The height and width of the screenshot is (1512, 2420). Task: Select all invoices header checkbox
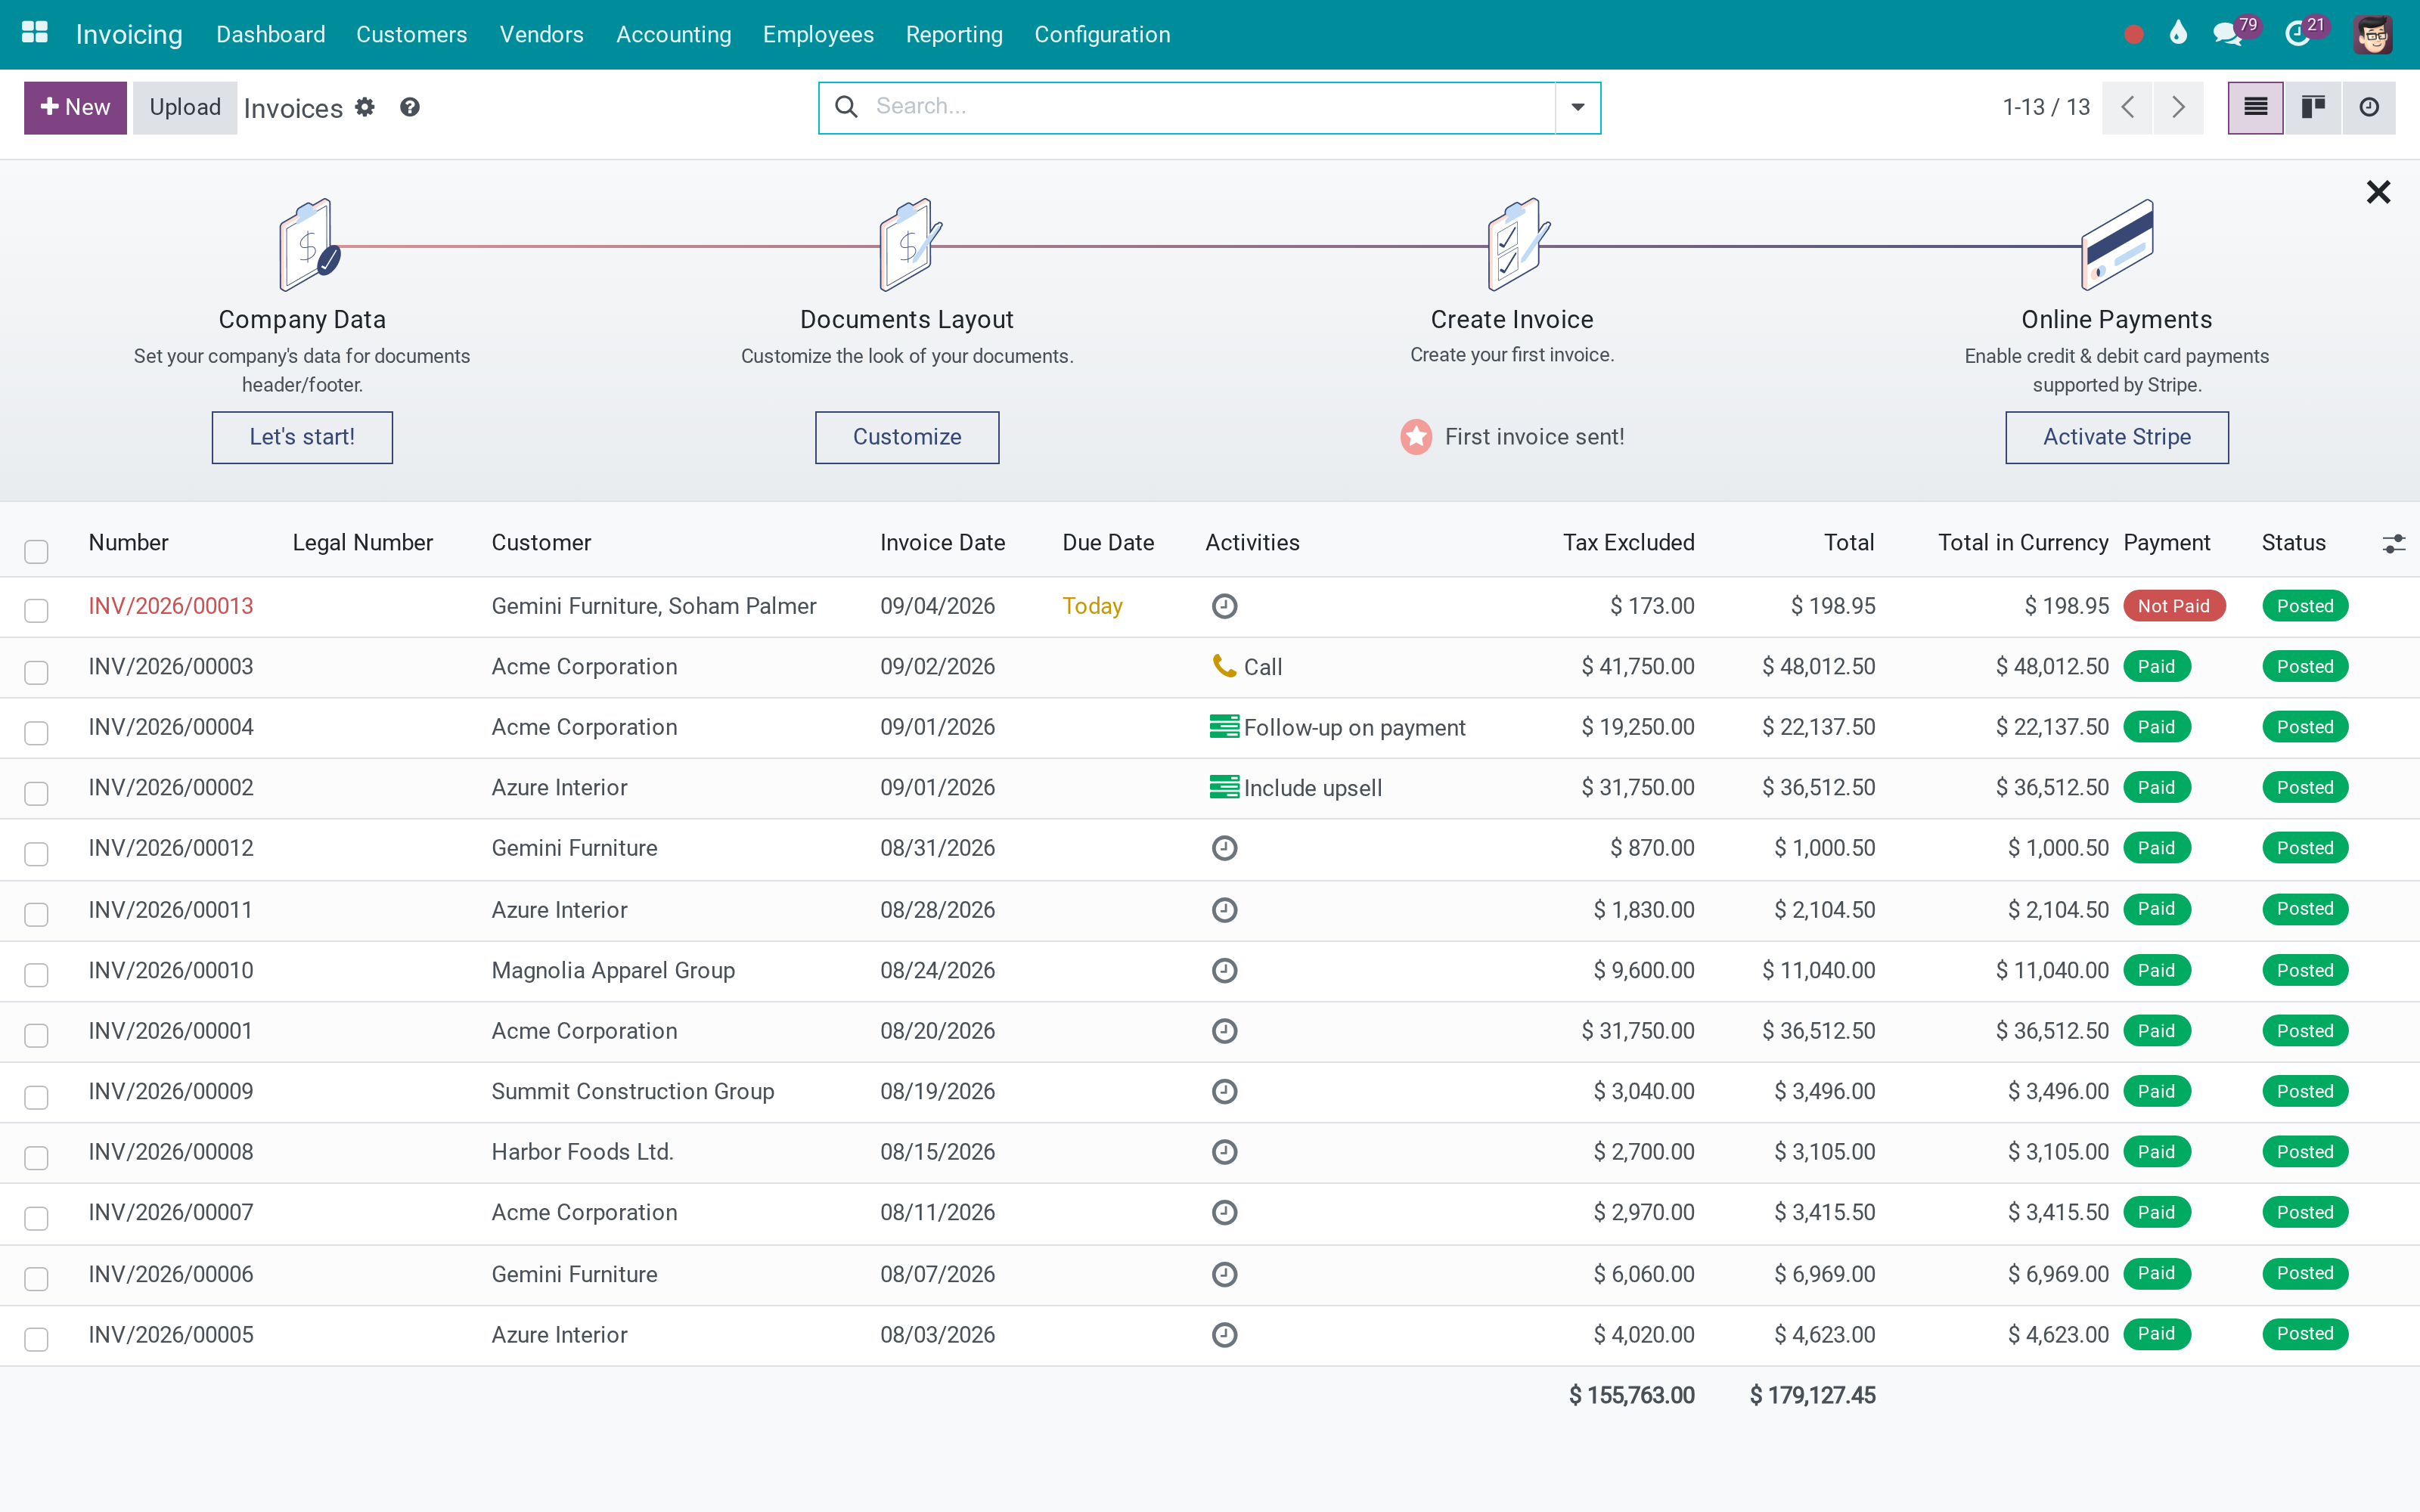36,551
